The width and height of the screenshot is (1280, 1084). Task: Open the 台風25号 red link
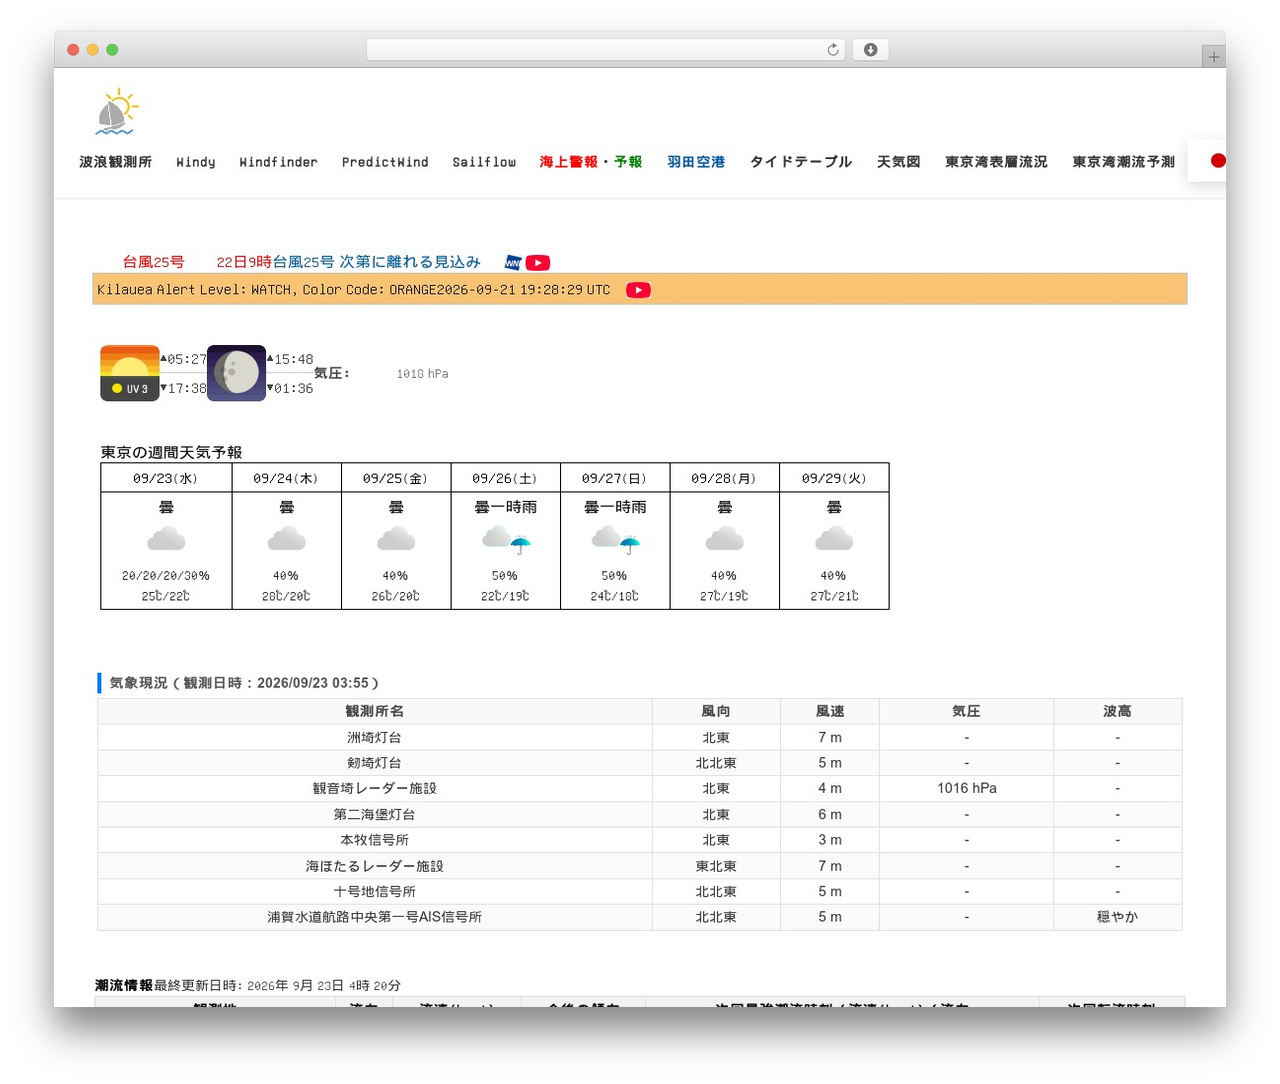point(153,262)
